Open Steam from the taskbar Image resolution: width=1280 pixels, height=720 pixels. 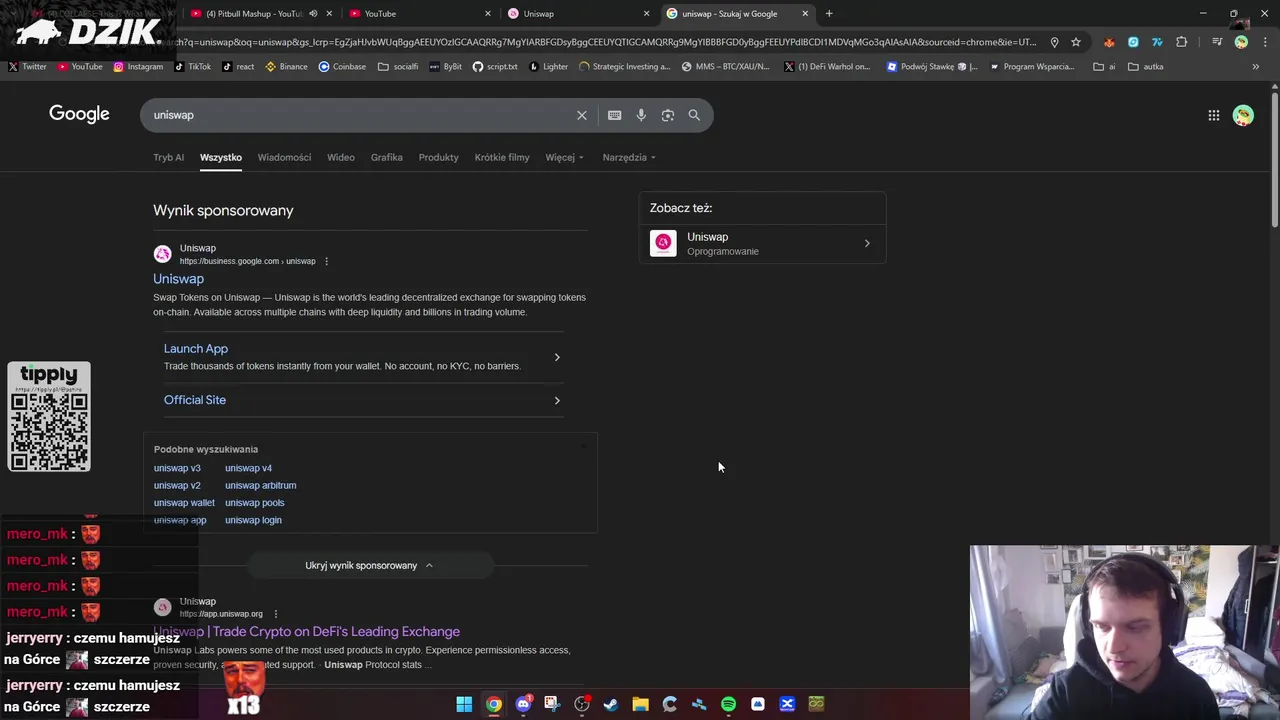611,704
